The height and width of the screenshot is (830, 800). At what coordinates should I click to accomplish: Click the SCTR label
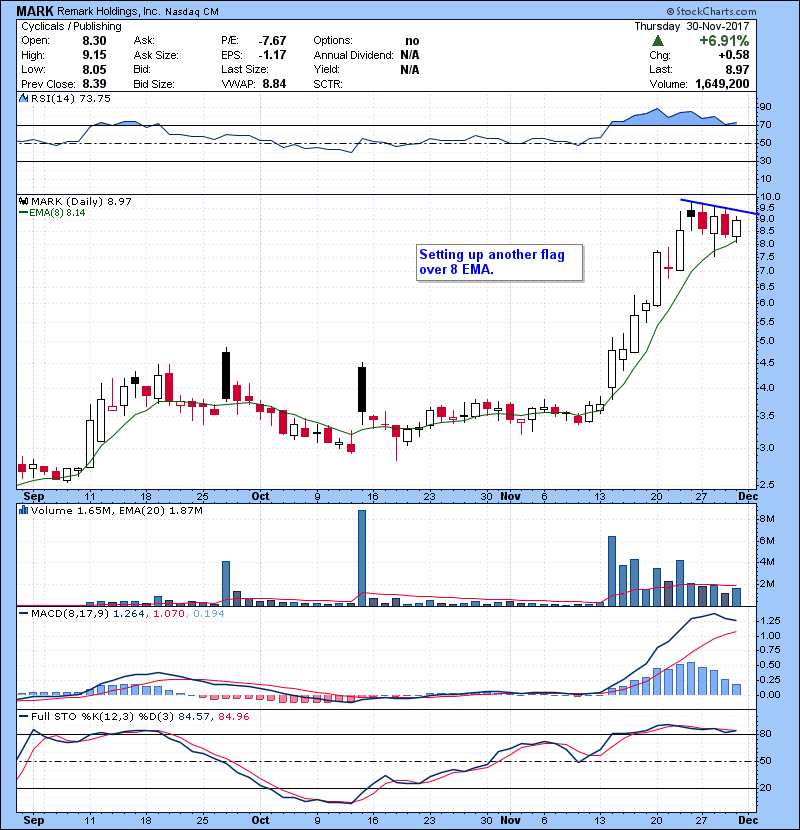(x=328, y=84)
